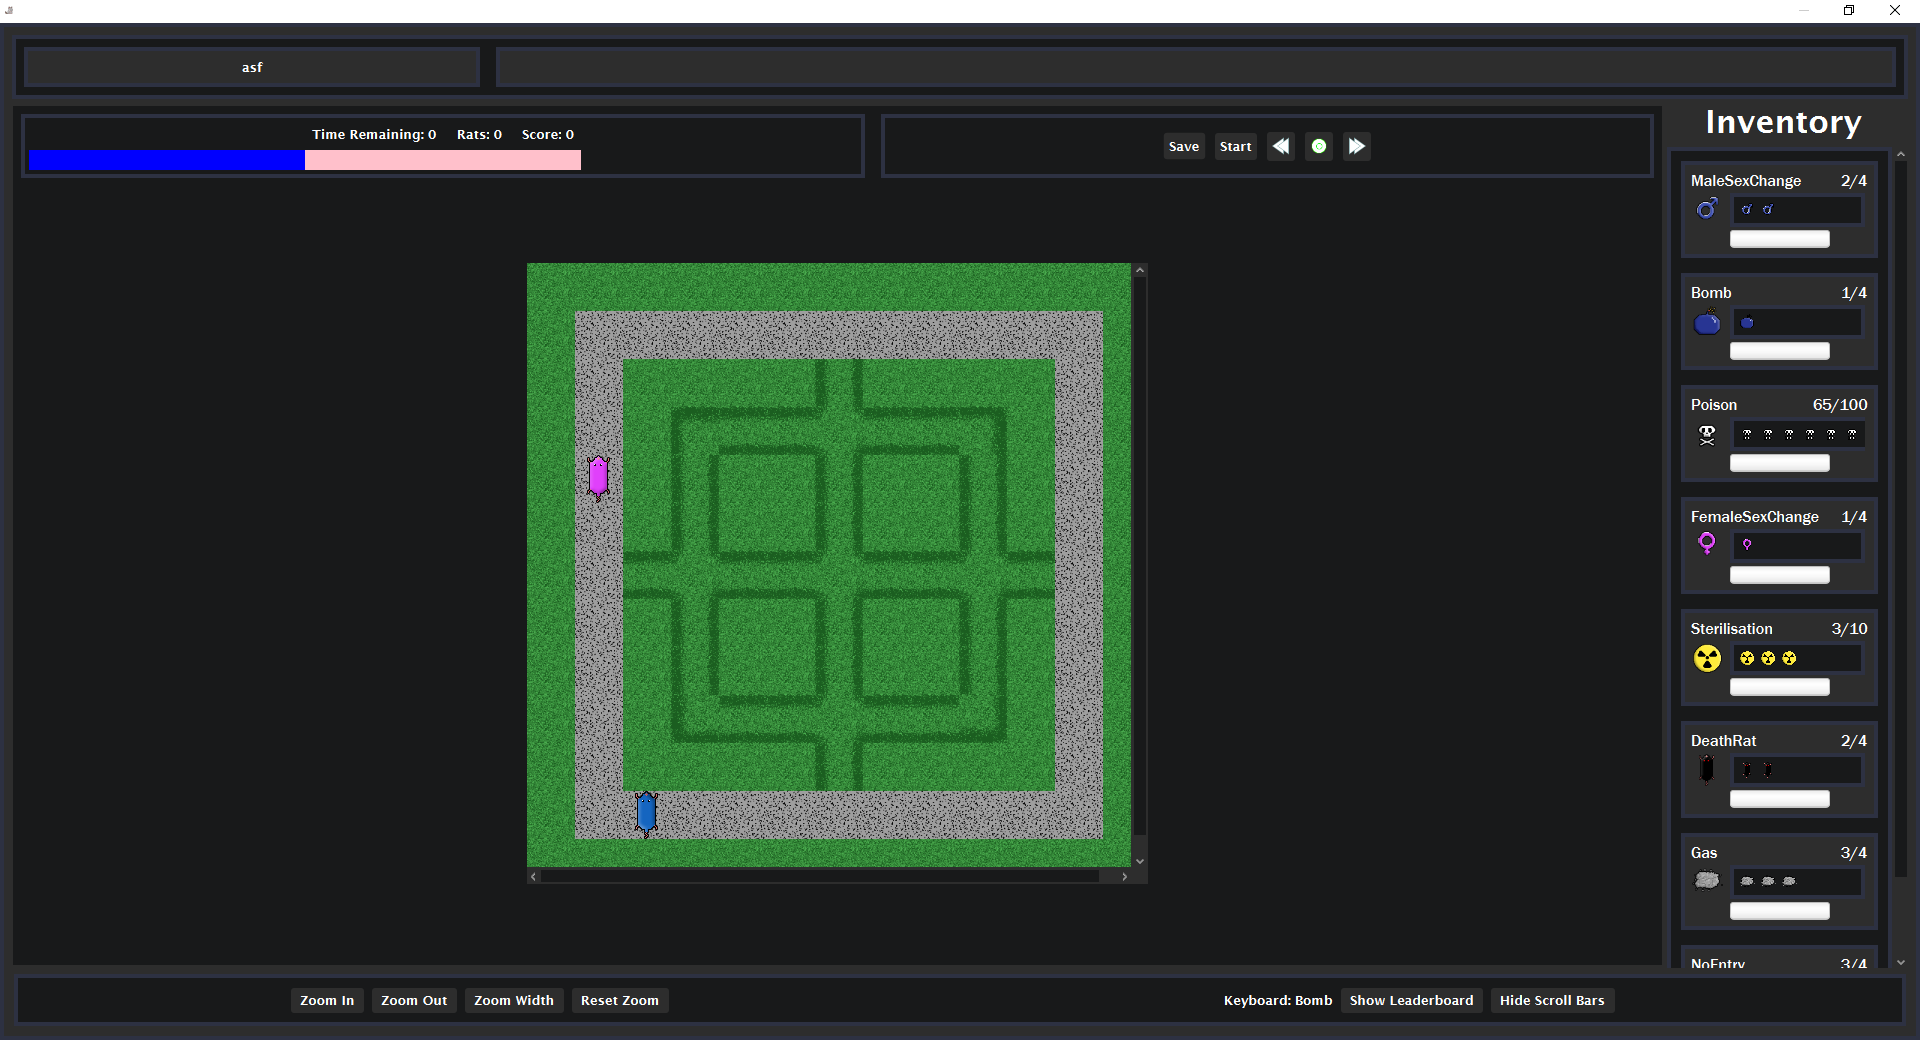Click the Inventory heading
1920x1040 pixels.
click(x=1783, y=122)
